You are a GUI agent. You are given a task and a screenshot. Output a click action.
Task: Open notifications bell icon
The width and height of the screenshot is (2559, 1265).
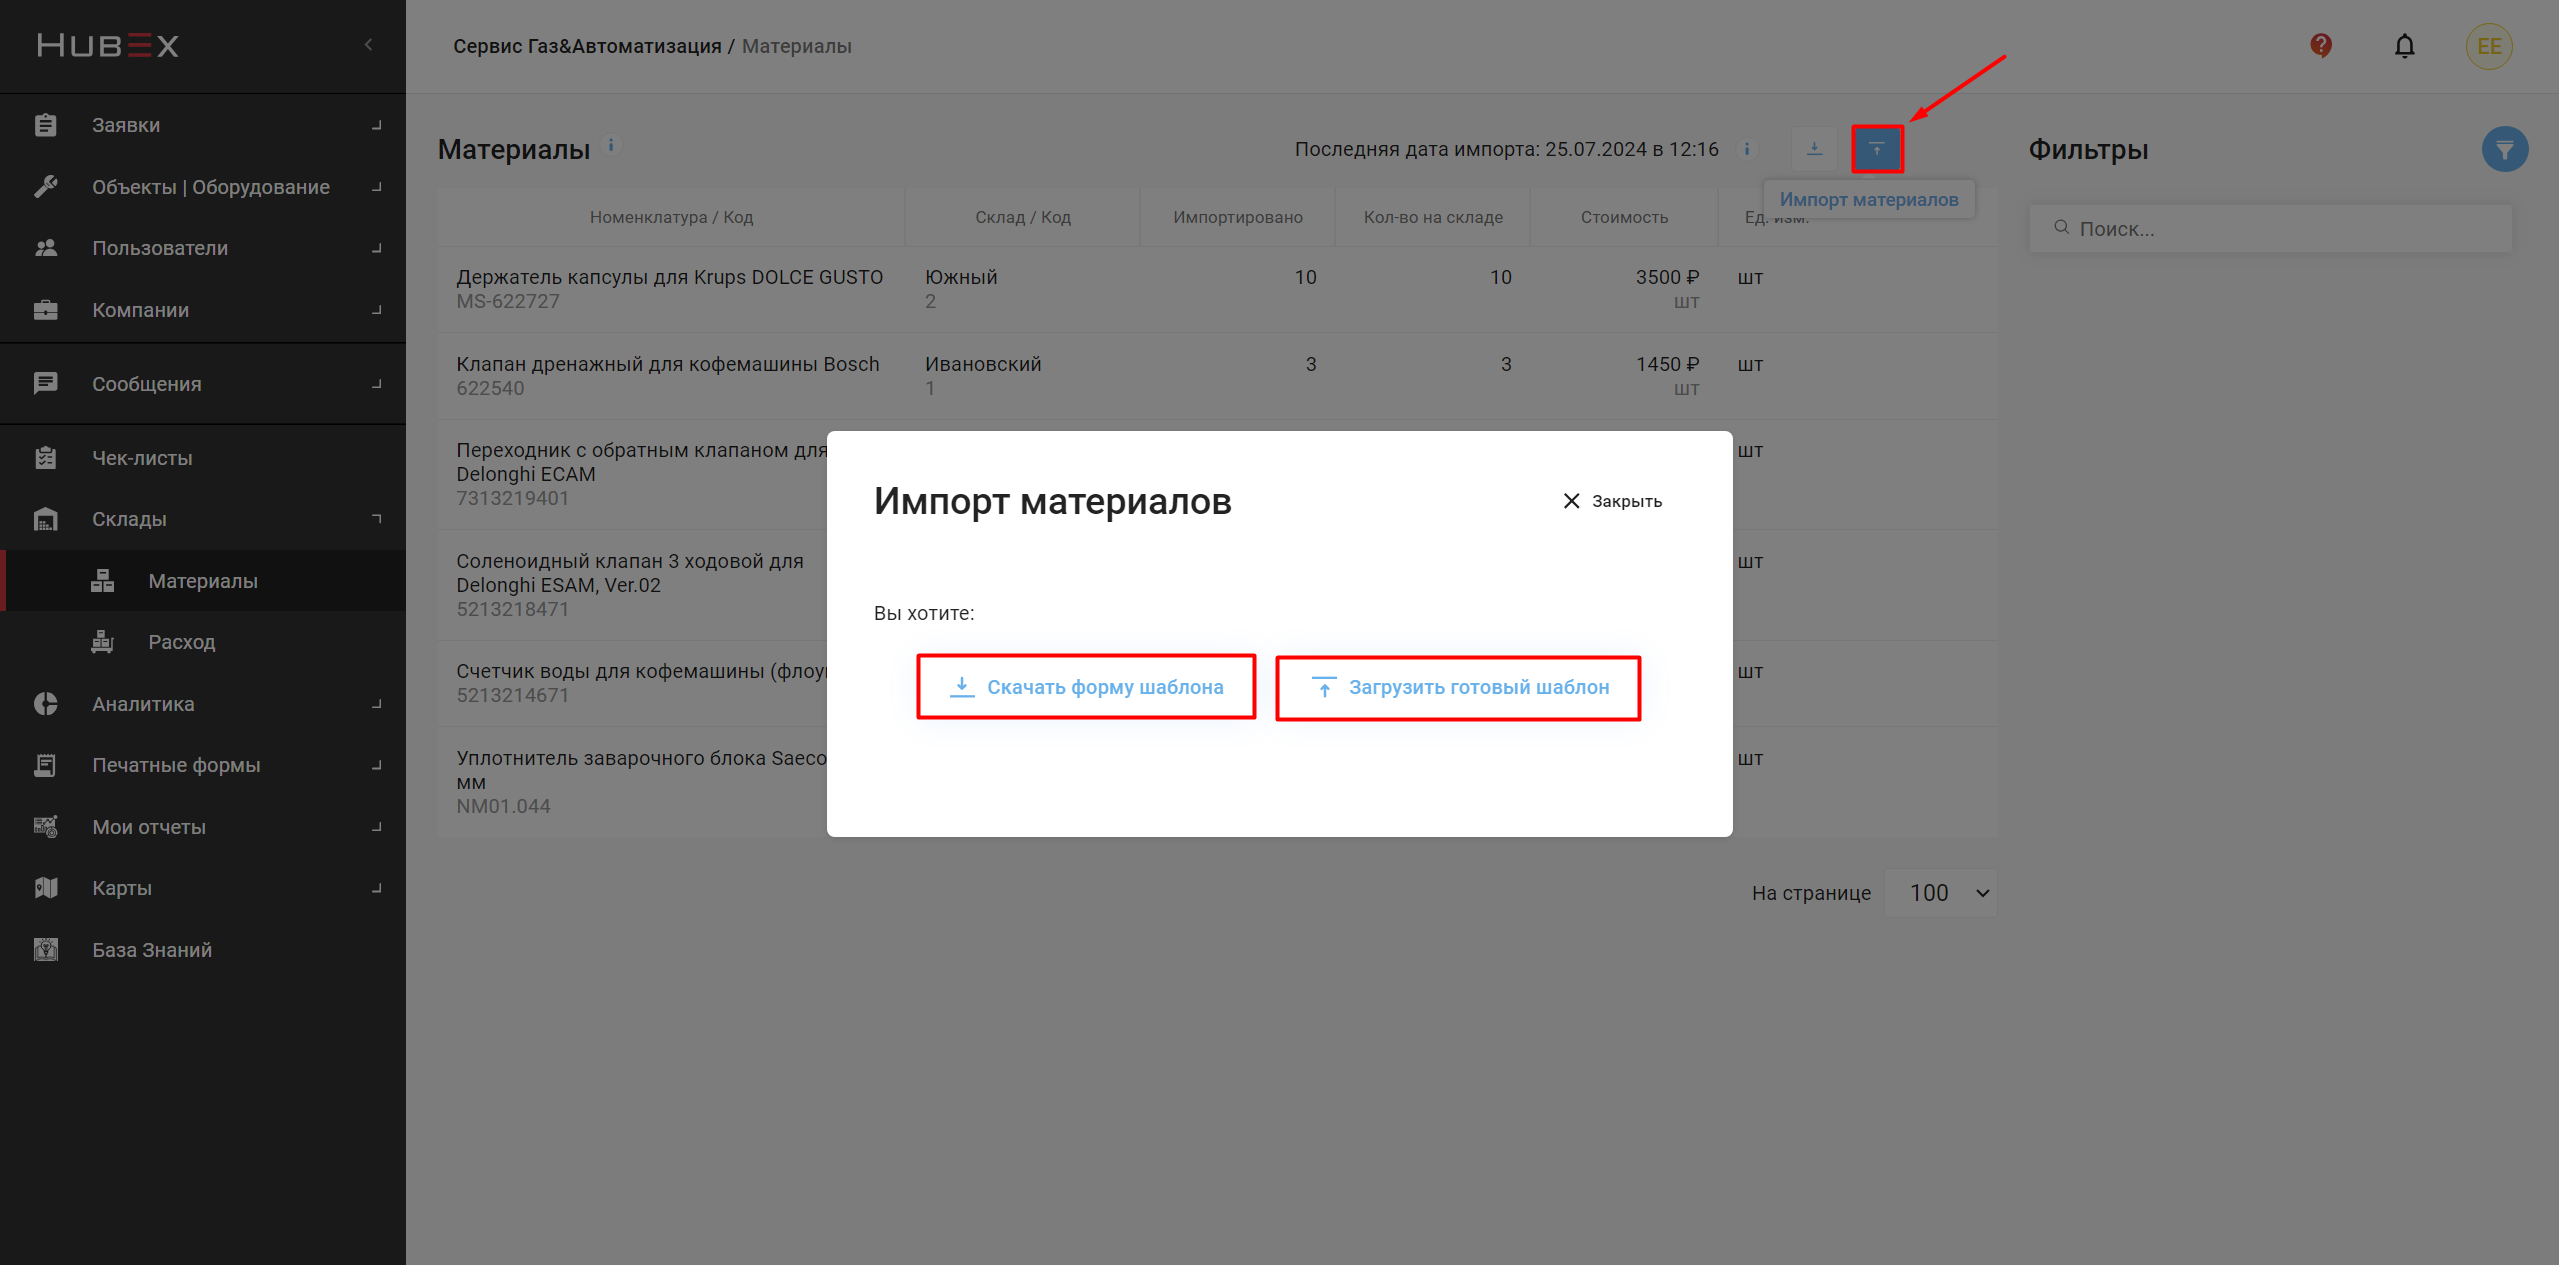2404,46
